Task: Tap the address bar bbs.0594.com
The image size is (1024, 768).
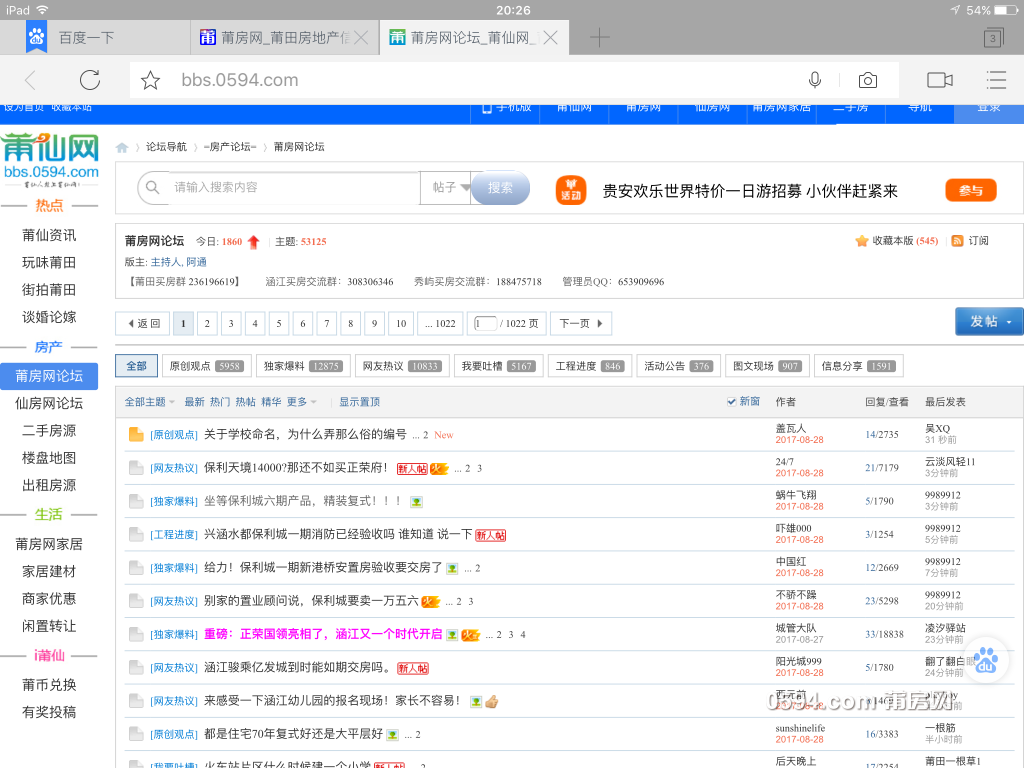Action: click(x=240, y=80)
